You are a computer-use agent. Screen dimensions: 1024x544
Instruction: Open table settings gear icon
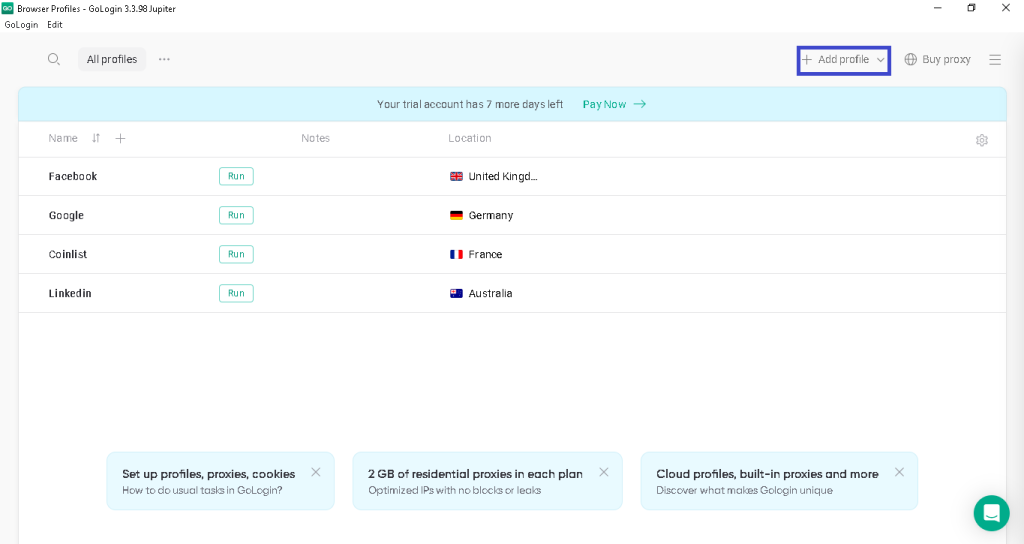[x=981, y=140]
